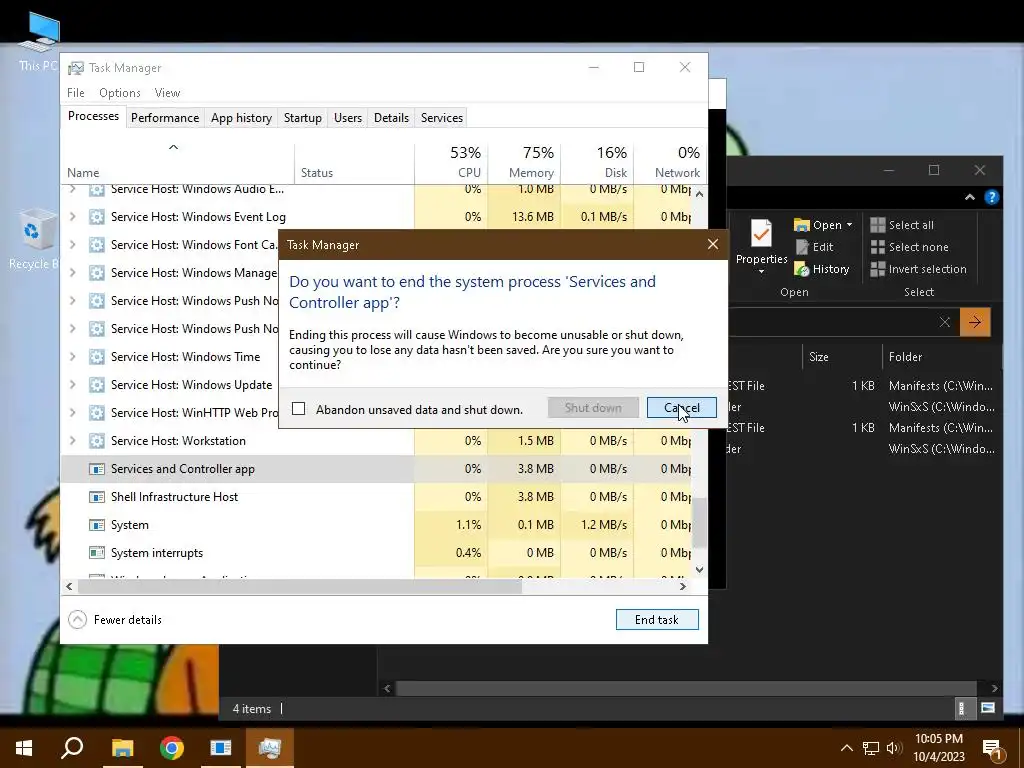Image resolution: width=1024 pixels, height=768 pixels.
Task: Click gear icon of Windows Time service
Action: [x=97, y=357]
